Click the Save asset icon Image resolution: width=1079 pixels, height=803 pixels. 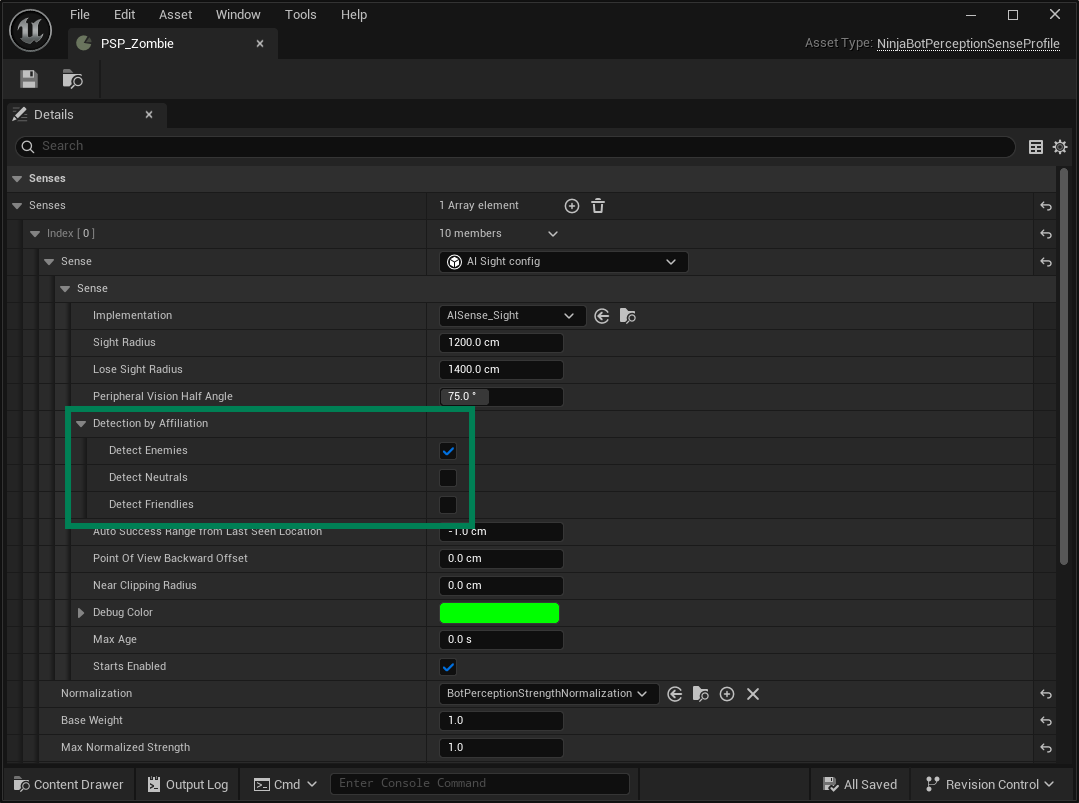[28, 78]
